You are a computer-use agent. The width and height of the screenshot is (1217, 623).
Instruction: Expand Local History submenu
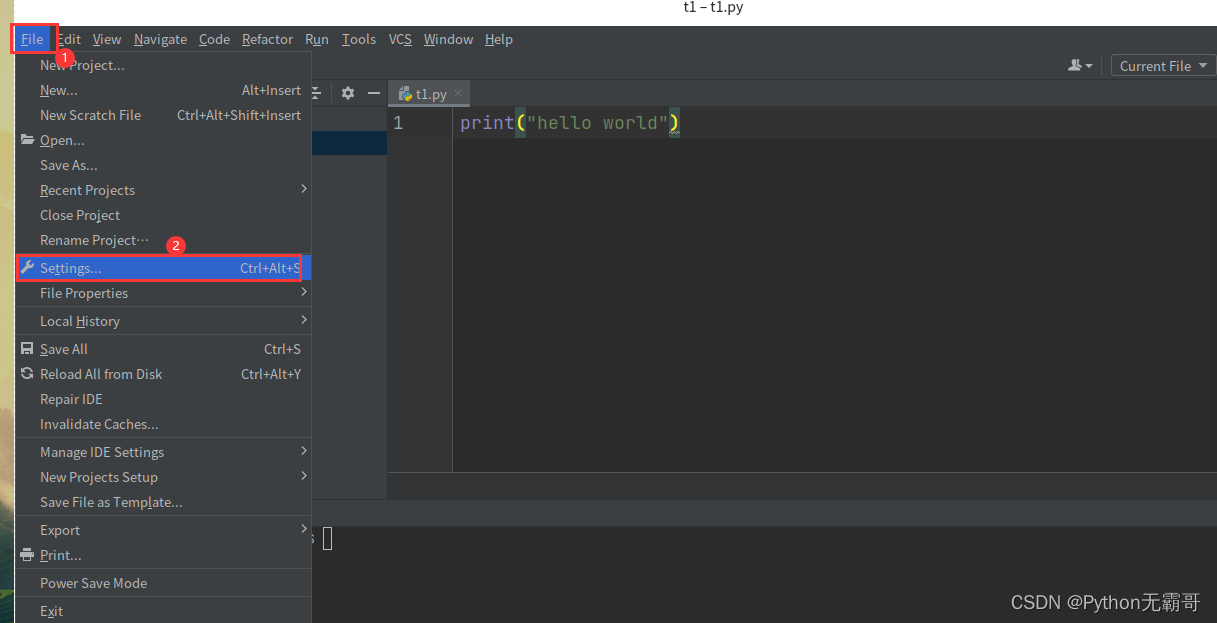click(x=163, y=321)
